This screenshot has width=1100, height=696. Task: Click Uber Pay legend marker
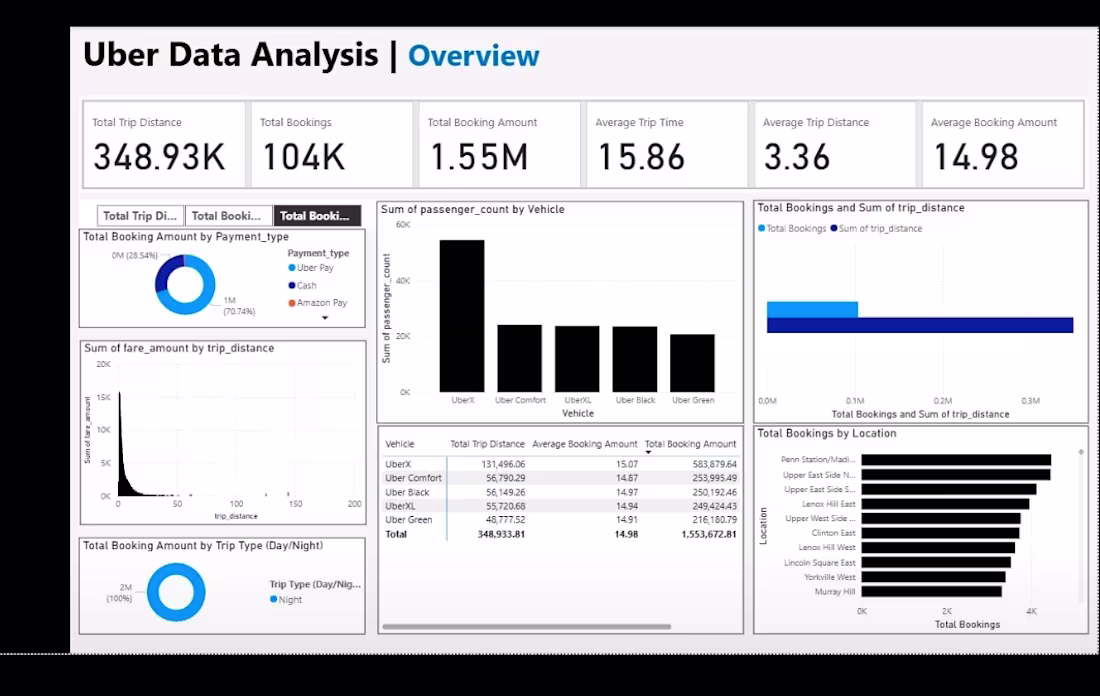point(292,267)
